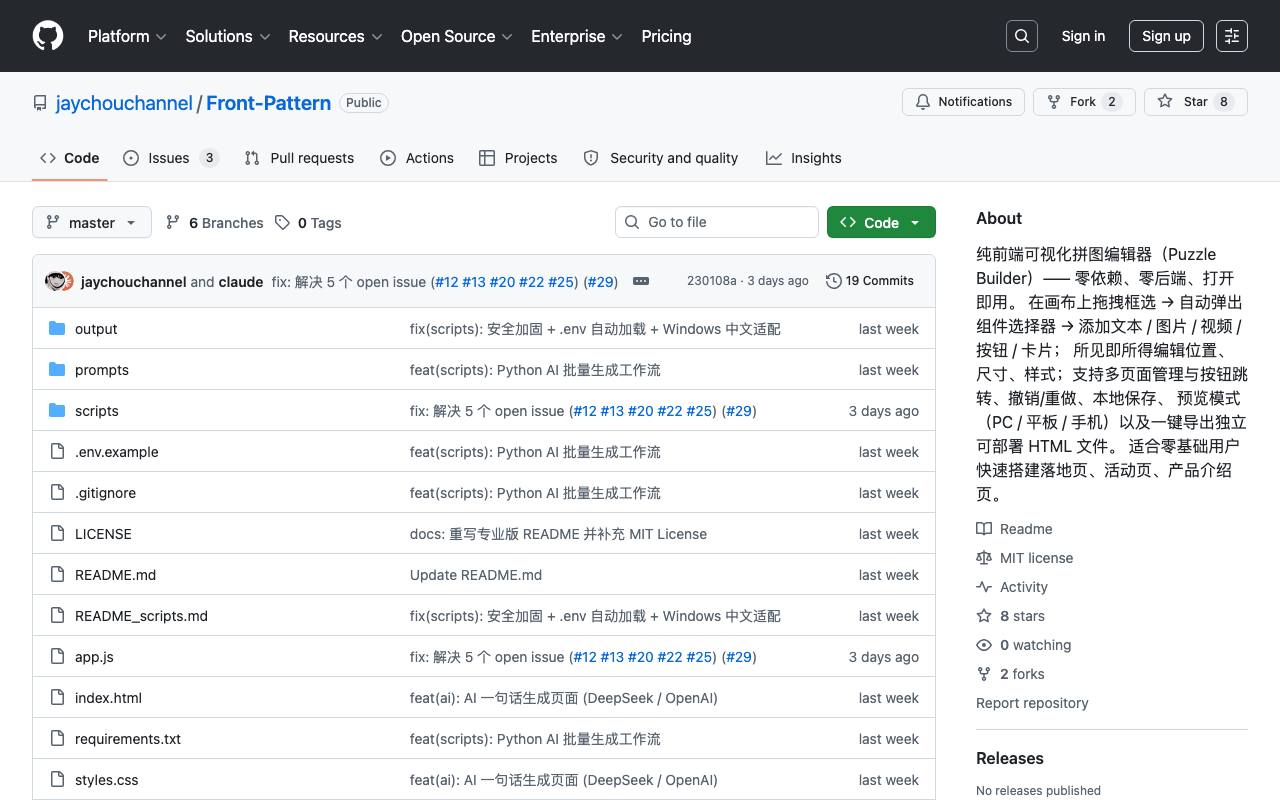Open the prompts folder

click(x=102, y=370)
